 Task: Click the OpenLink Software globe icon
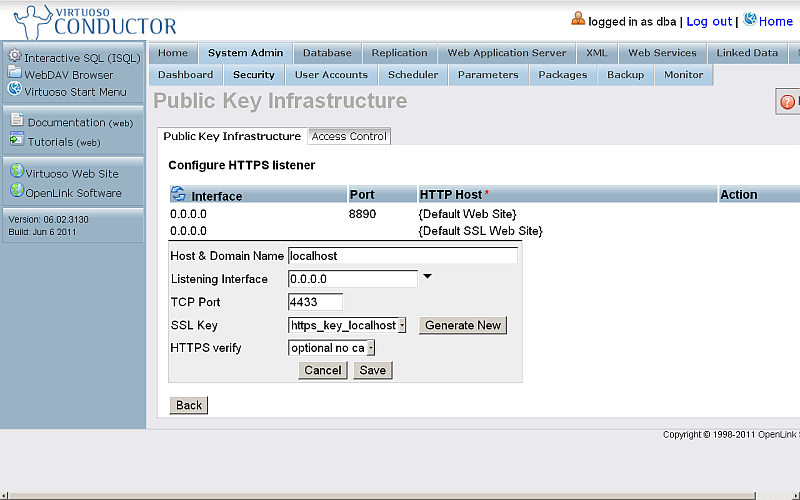tap(16, 192)
